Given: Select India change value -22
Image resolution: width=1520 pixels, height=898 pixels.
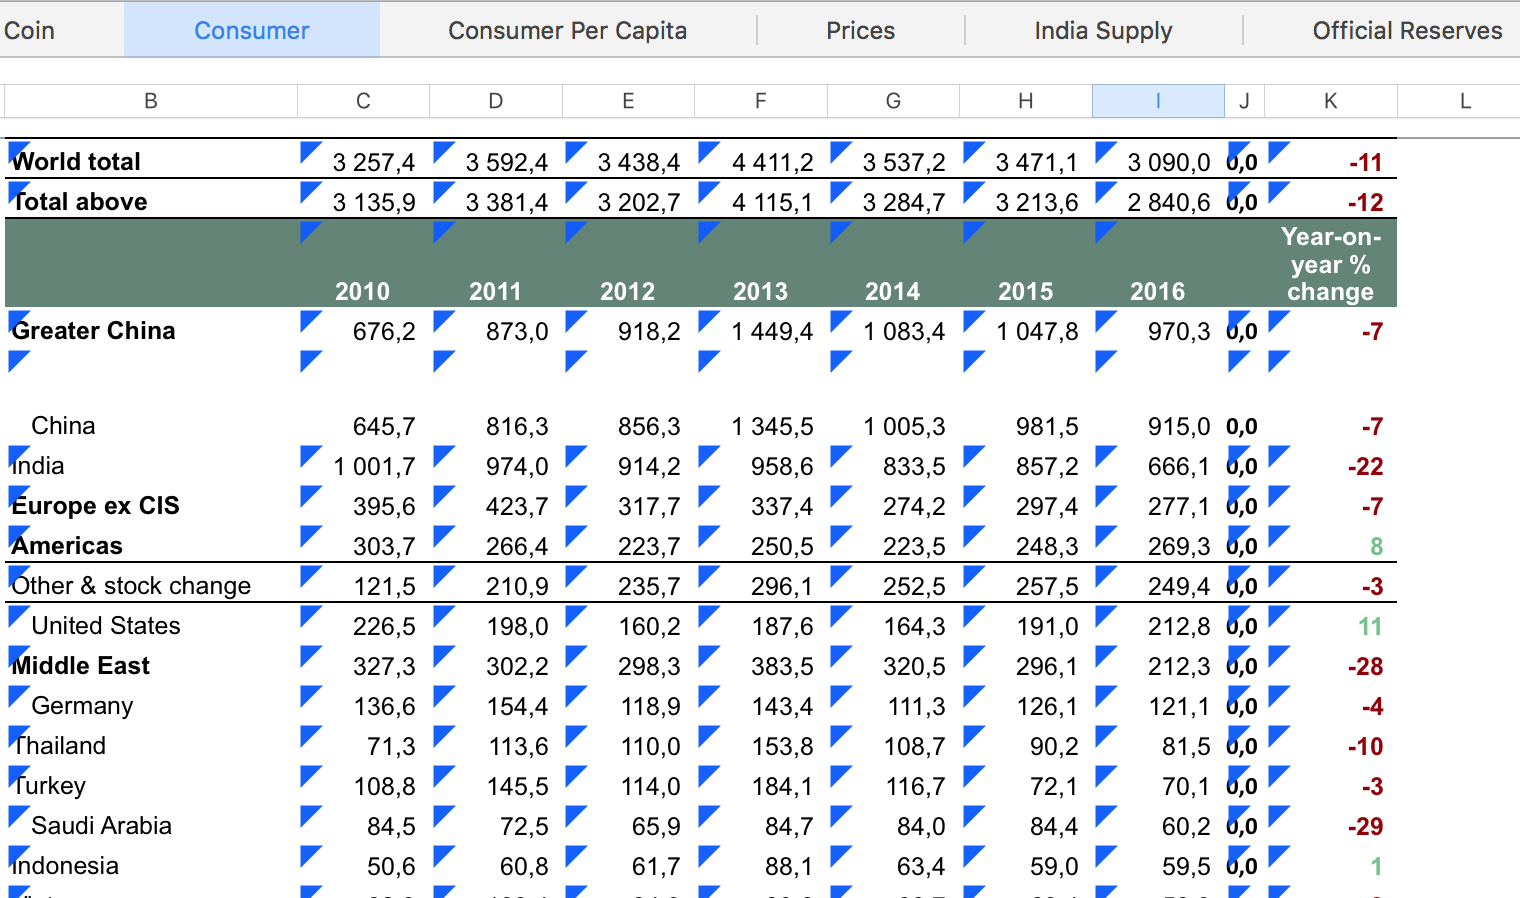Looking at the screenshot, I should click(x=1365, y=466).
